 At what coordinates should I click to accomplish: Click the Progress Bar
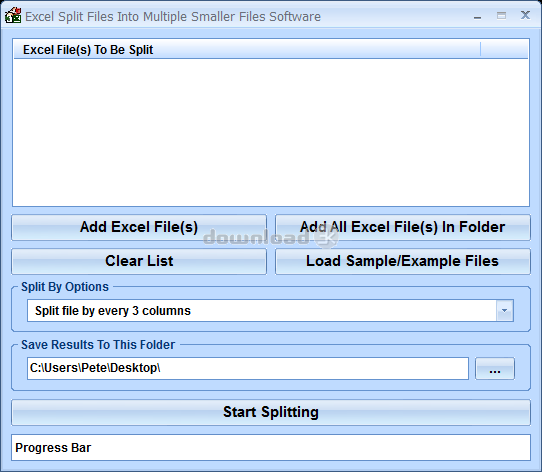[271, 447]
